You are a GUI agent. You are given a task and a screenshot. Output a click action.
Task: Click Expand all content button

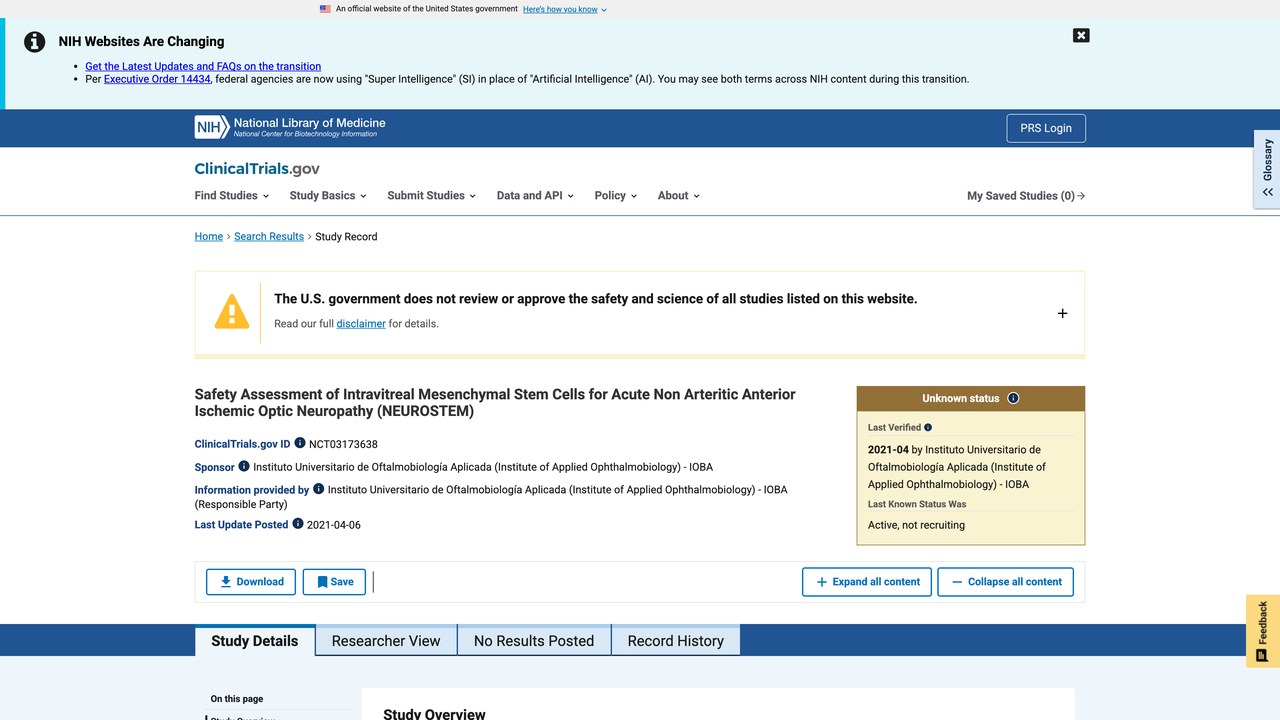pos(867,582)
